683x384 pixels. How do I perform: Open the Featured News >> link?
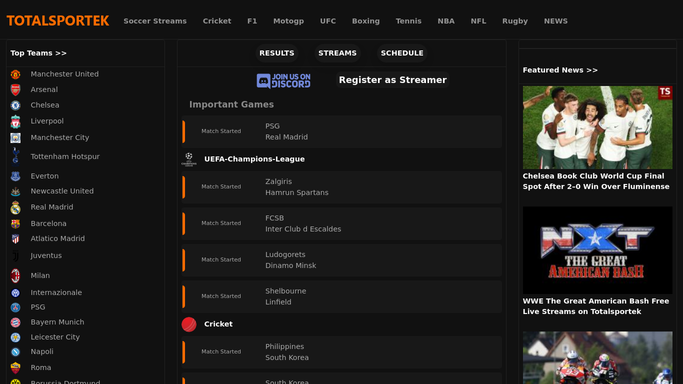point(560,70)
